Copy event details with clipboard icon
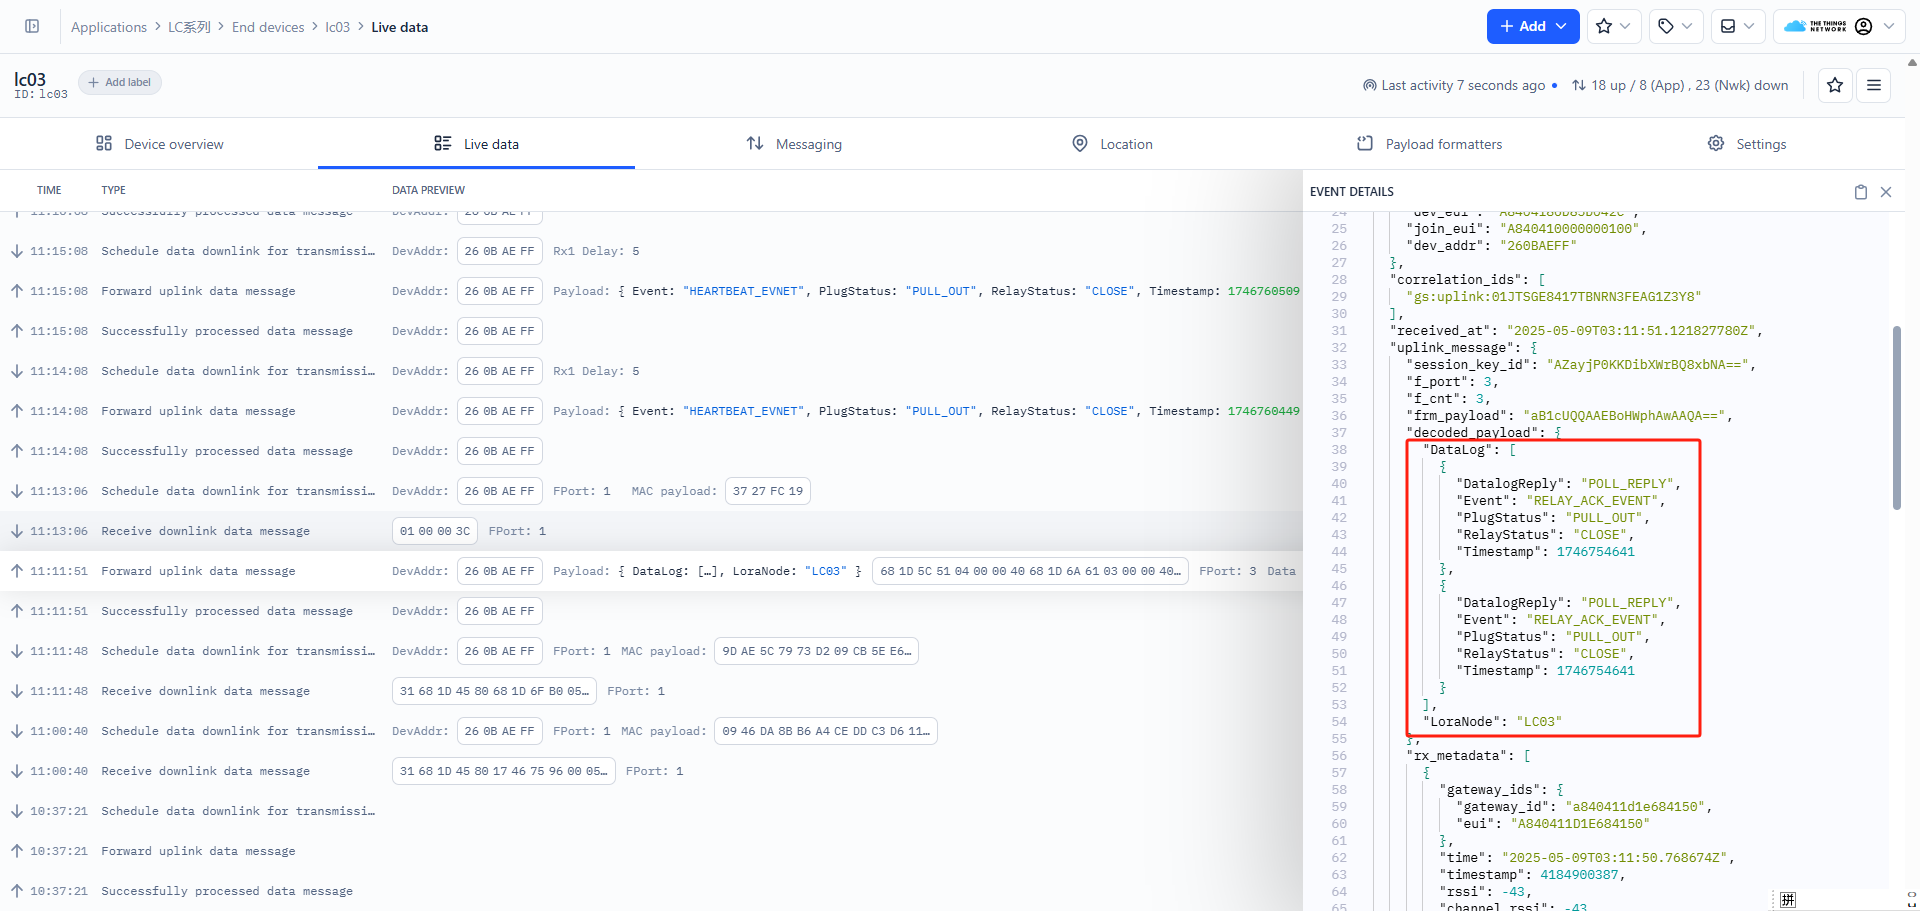This screenshot has width=1920, height=911. (x=1861, y=192)
